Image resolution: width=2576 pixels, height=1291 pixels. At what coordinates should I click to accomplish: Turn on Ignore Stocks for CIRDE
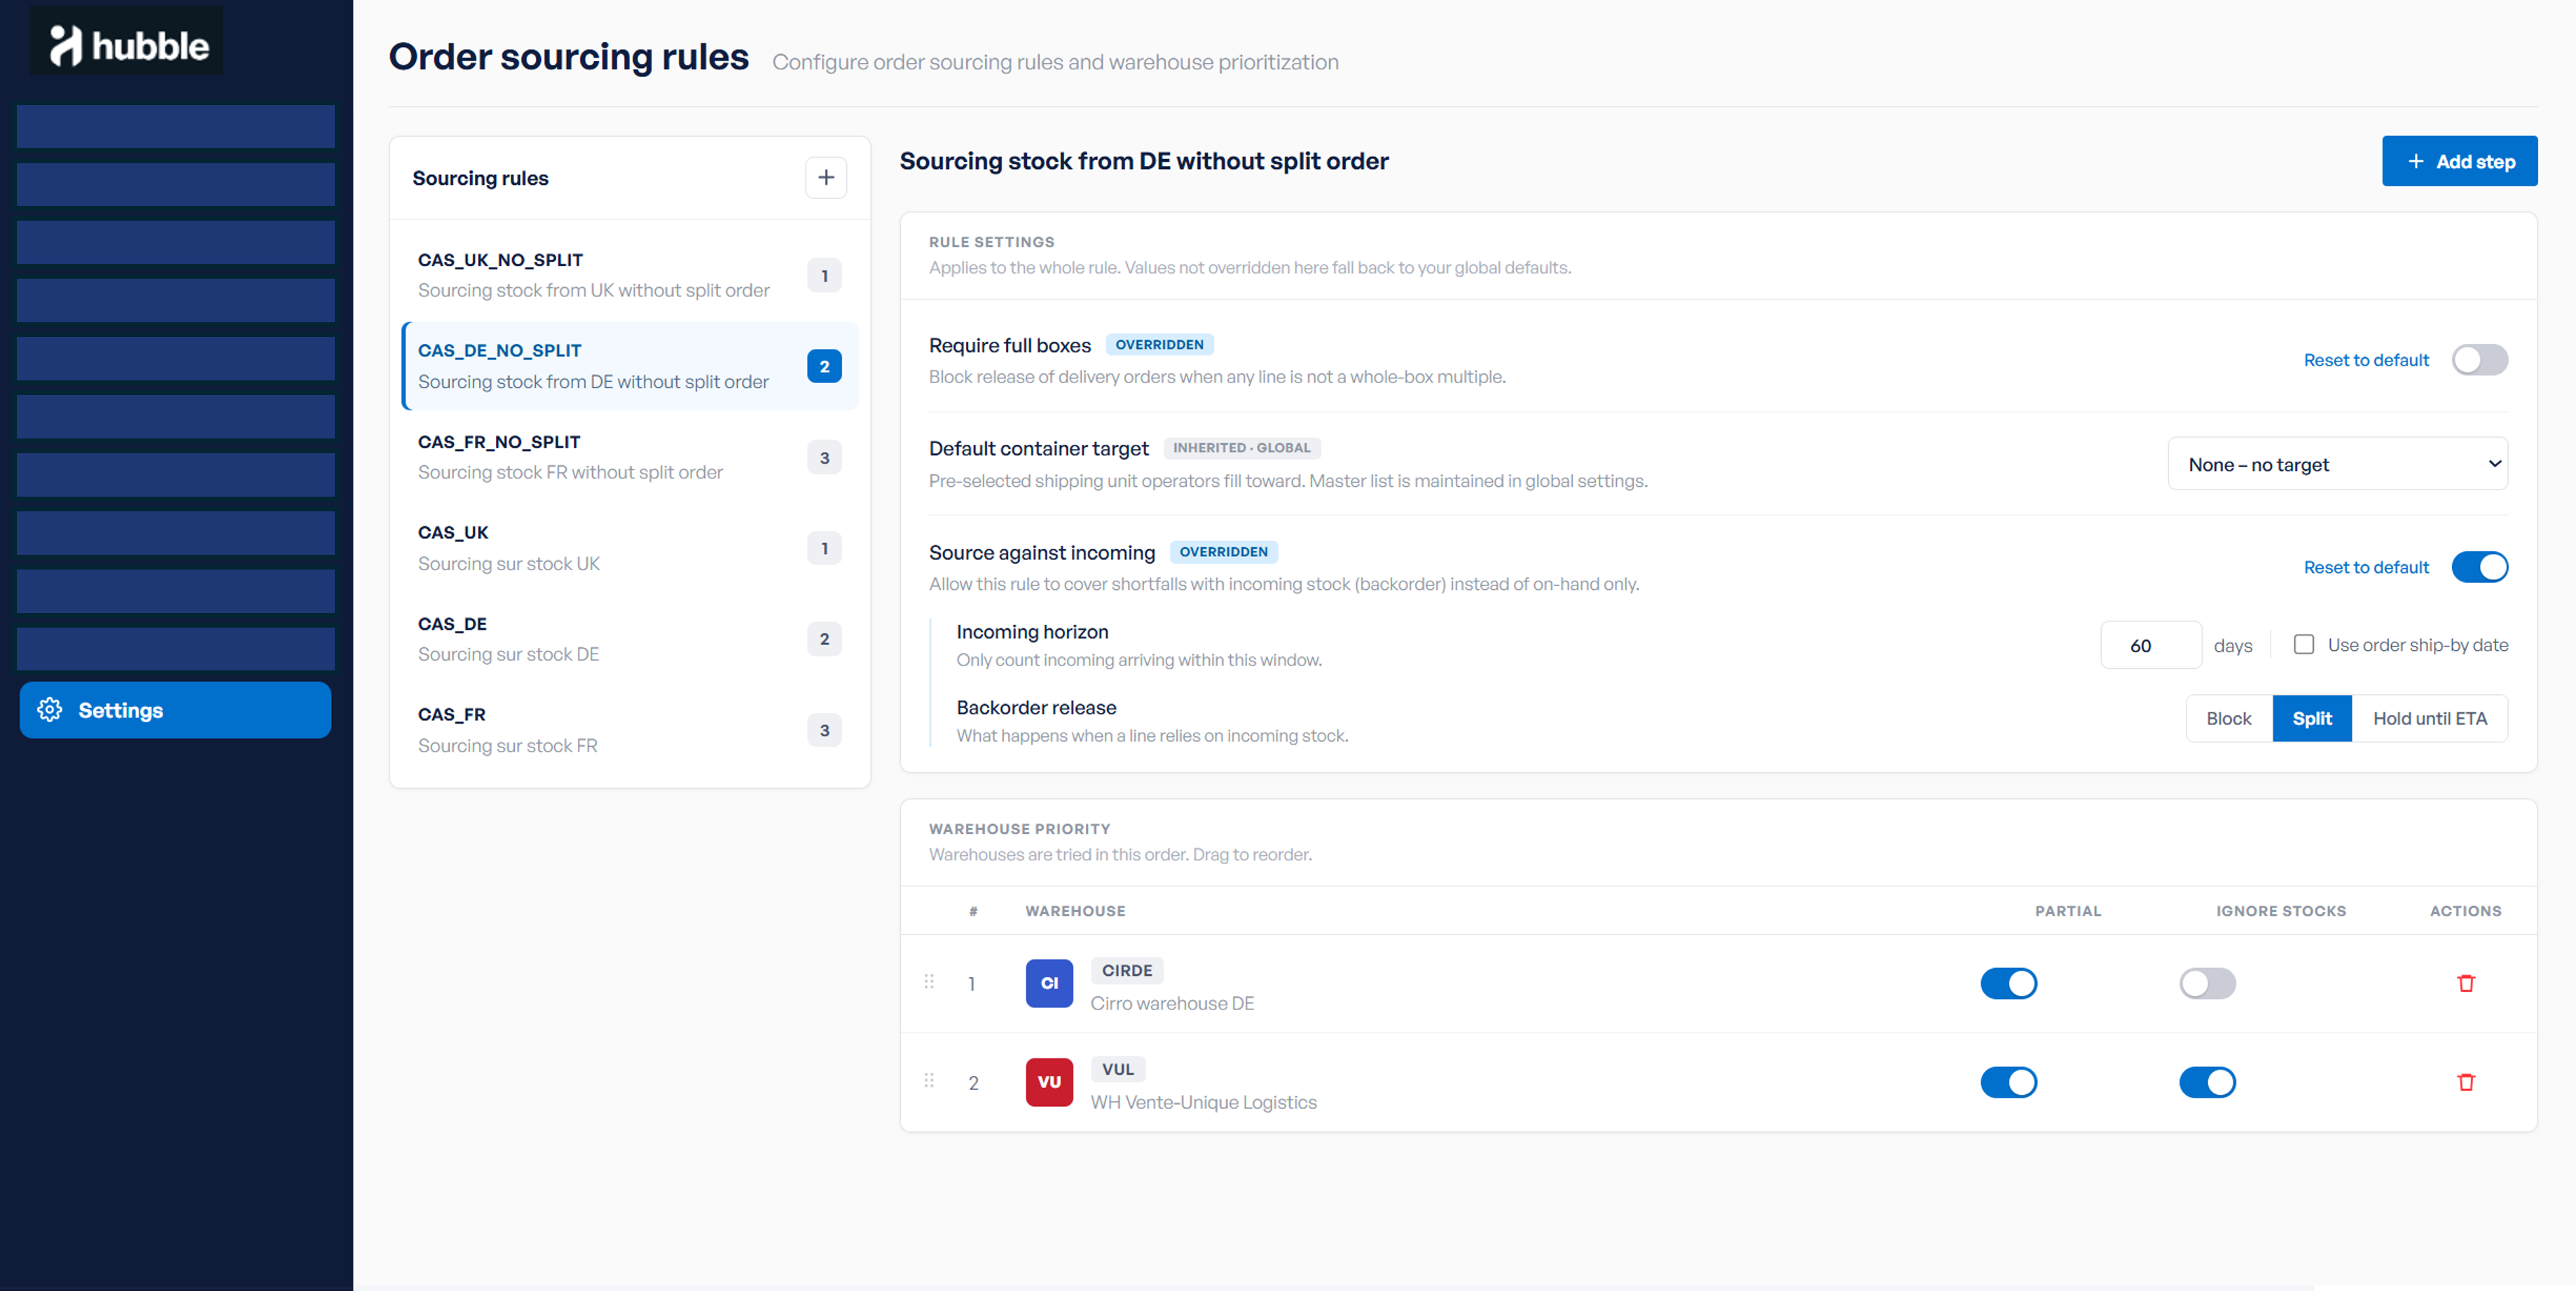[2207, 983]
